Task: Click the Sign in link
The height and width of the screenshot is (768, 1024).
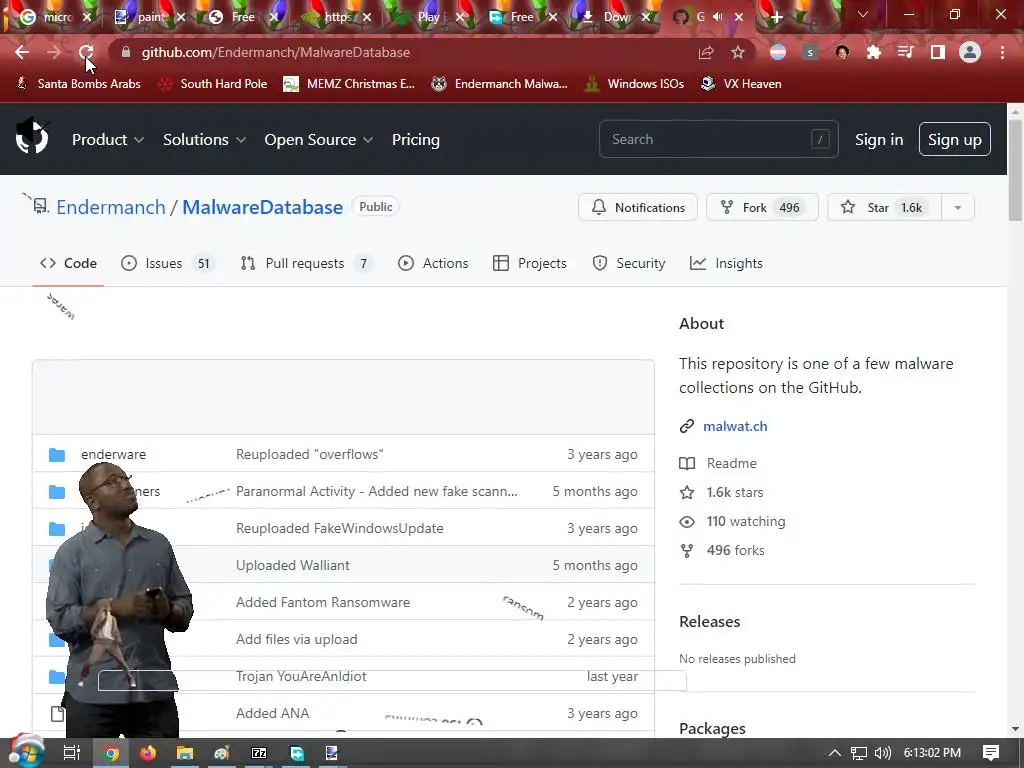Action: (x=879, y=140)
